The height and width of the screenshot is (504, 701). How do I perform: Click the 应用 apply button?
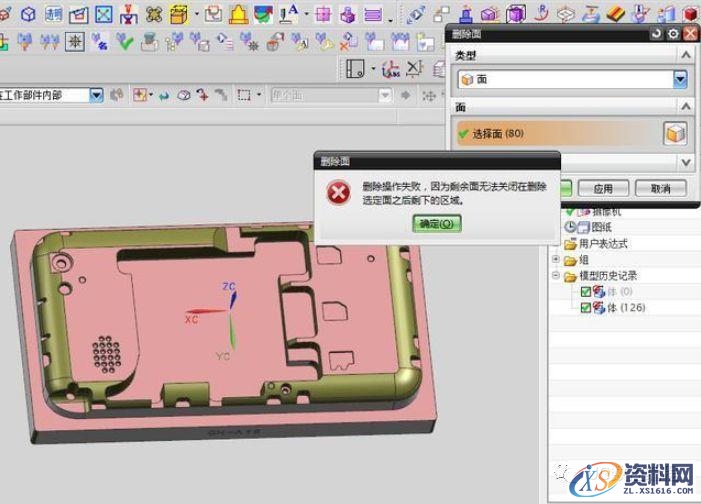[x=602, y=188]
